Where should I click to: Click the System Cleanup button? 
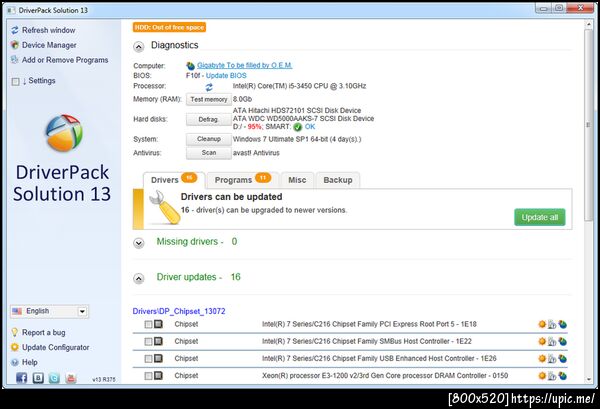(209, 139)
